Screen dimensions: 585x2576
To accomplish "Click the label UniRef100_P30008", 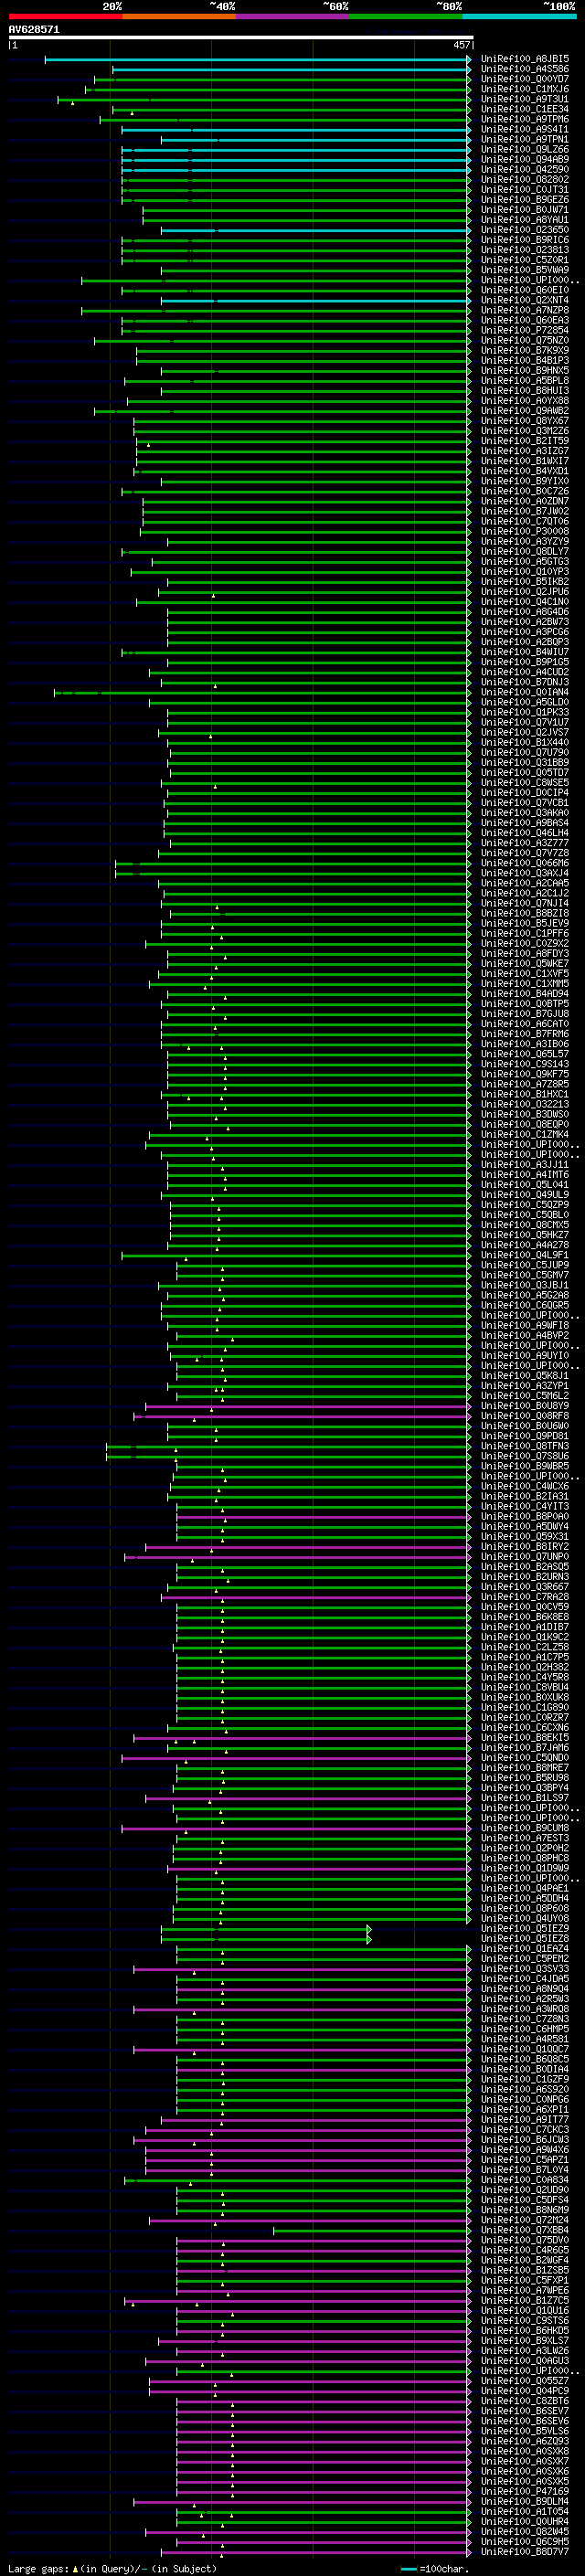I will point(524,531).
